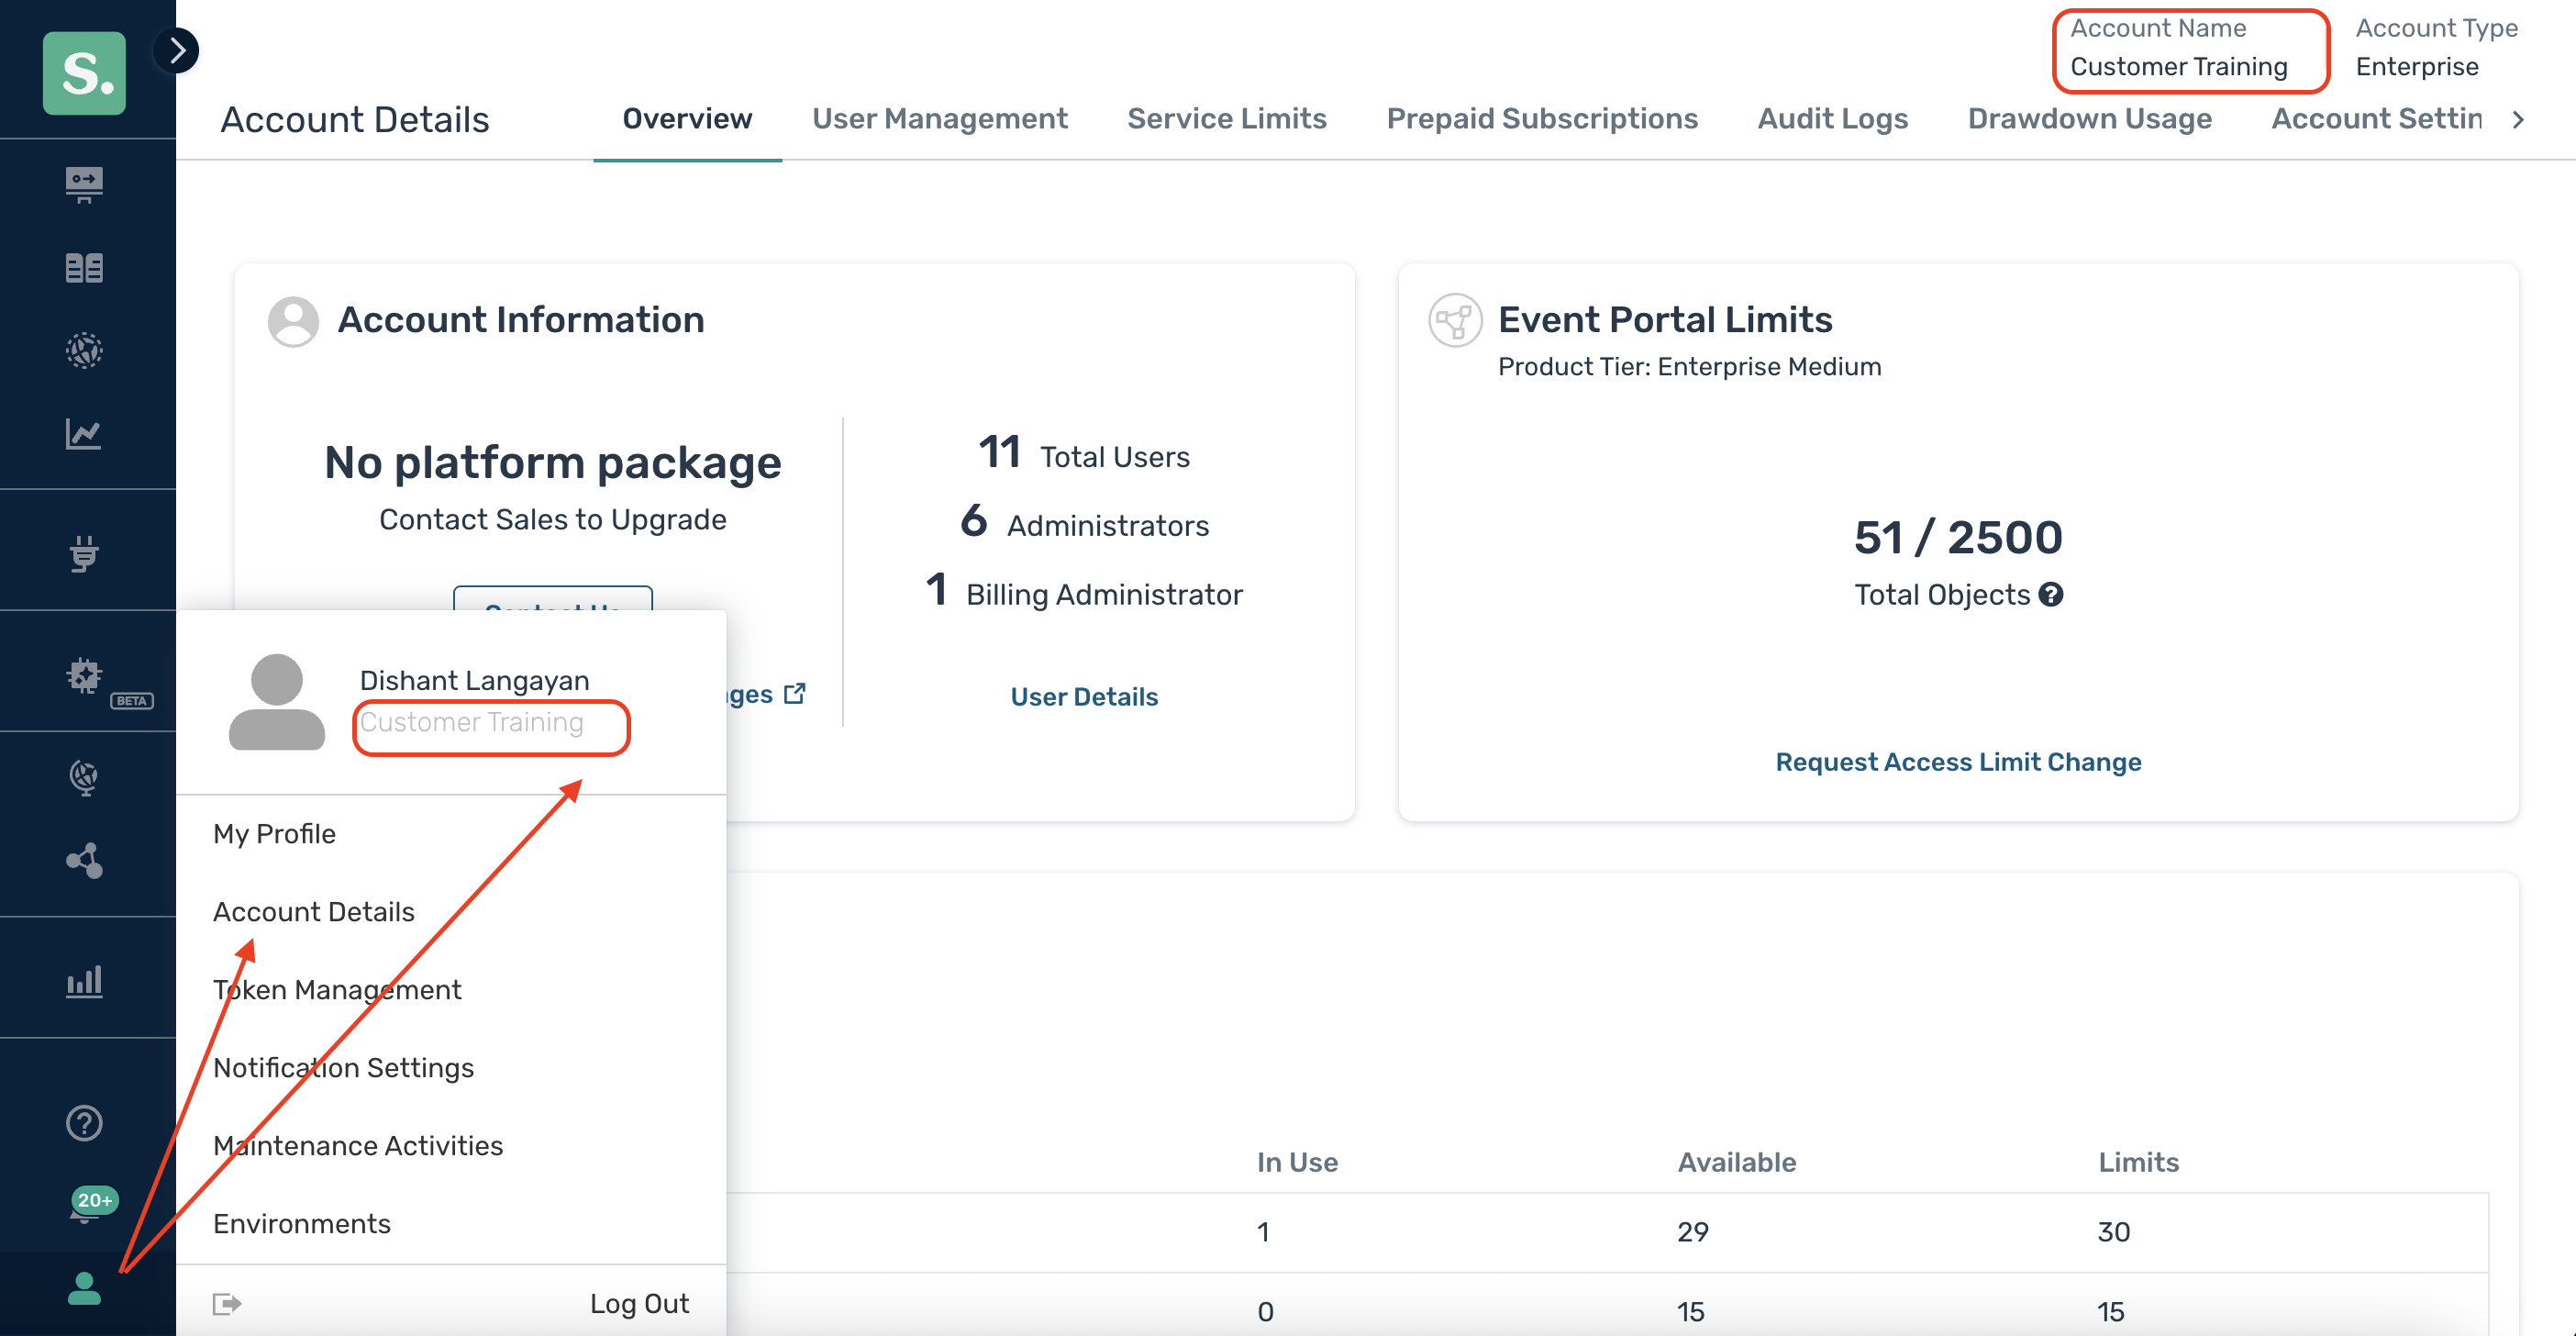Click the line chart insights sidebar icon
Image resolution: width=2576 pixels, height=1336 pixels.
coord(84,434)
